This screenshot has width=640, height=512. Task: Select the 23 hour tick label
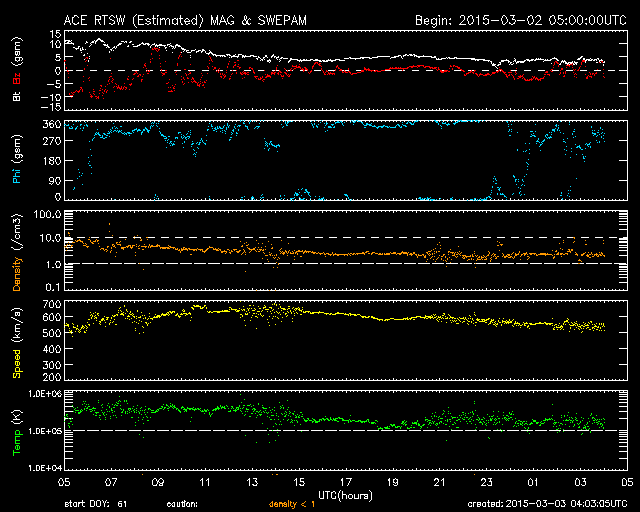click(486, 482)
